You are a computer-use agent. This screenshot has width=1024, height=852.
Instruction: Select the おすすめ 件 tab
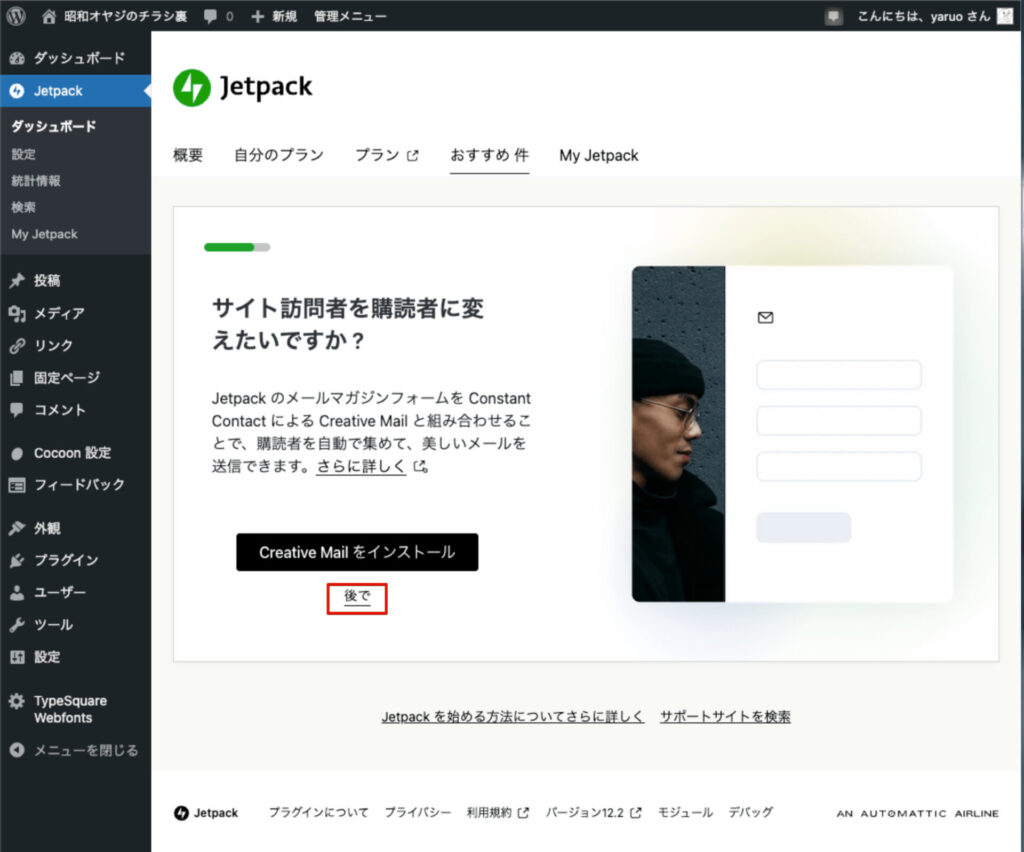click(489, 155)
